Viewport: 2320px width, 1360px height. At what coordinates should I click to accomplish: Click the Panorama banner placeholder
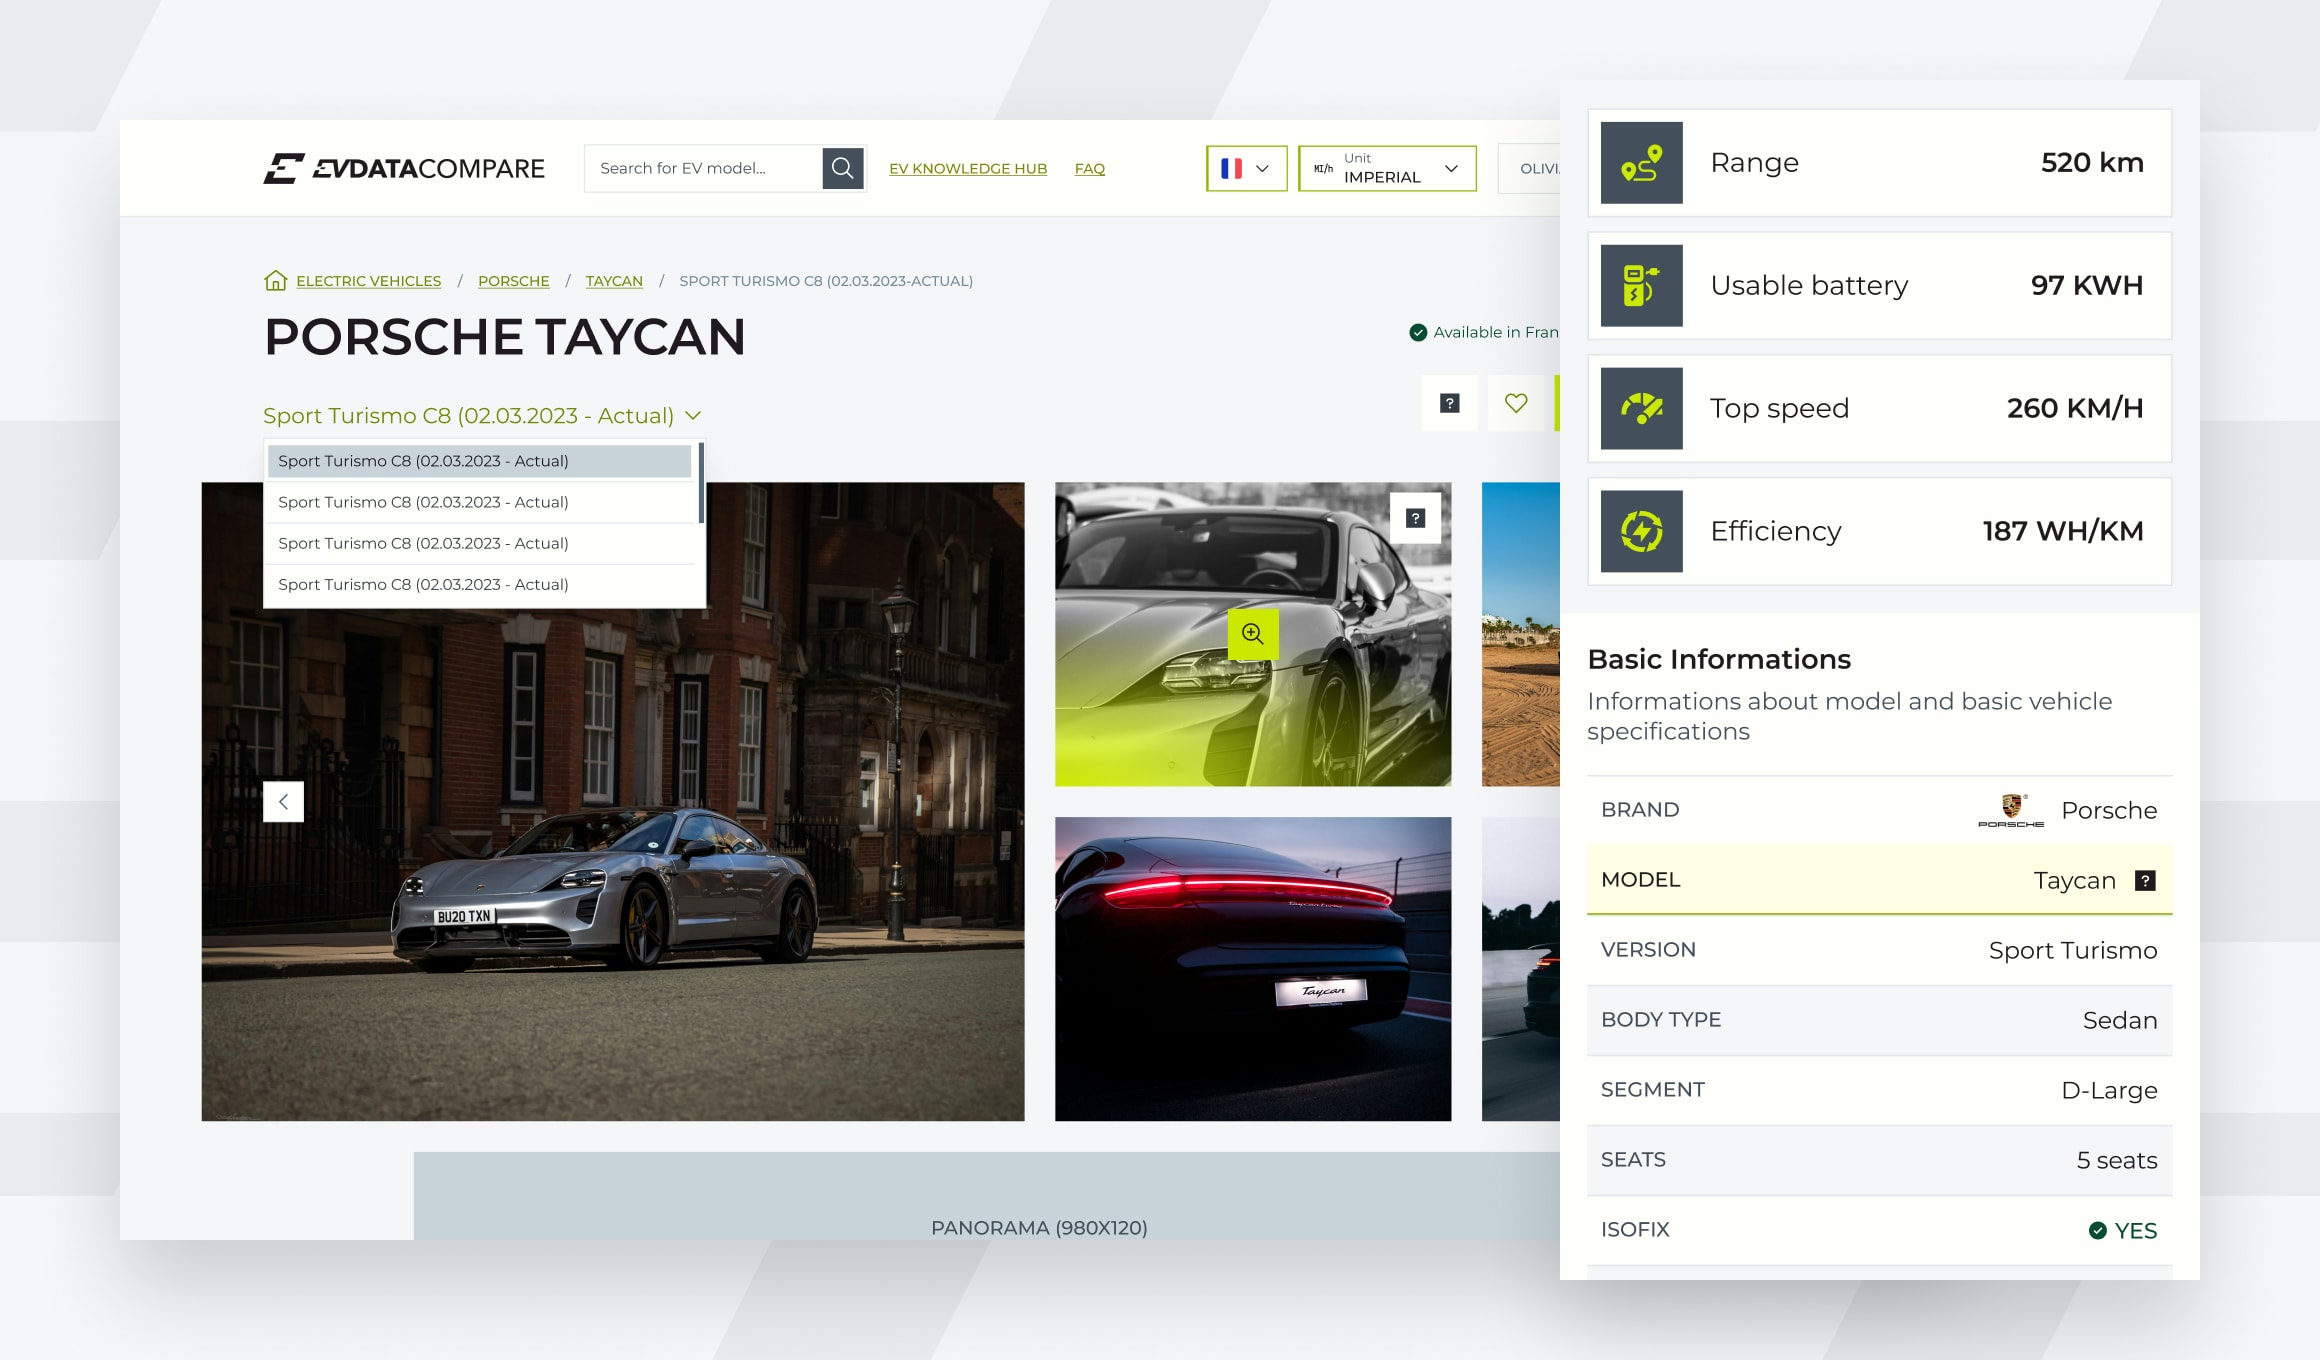987,1196
